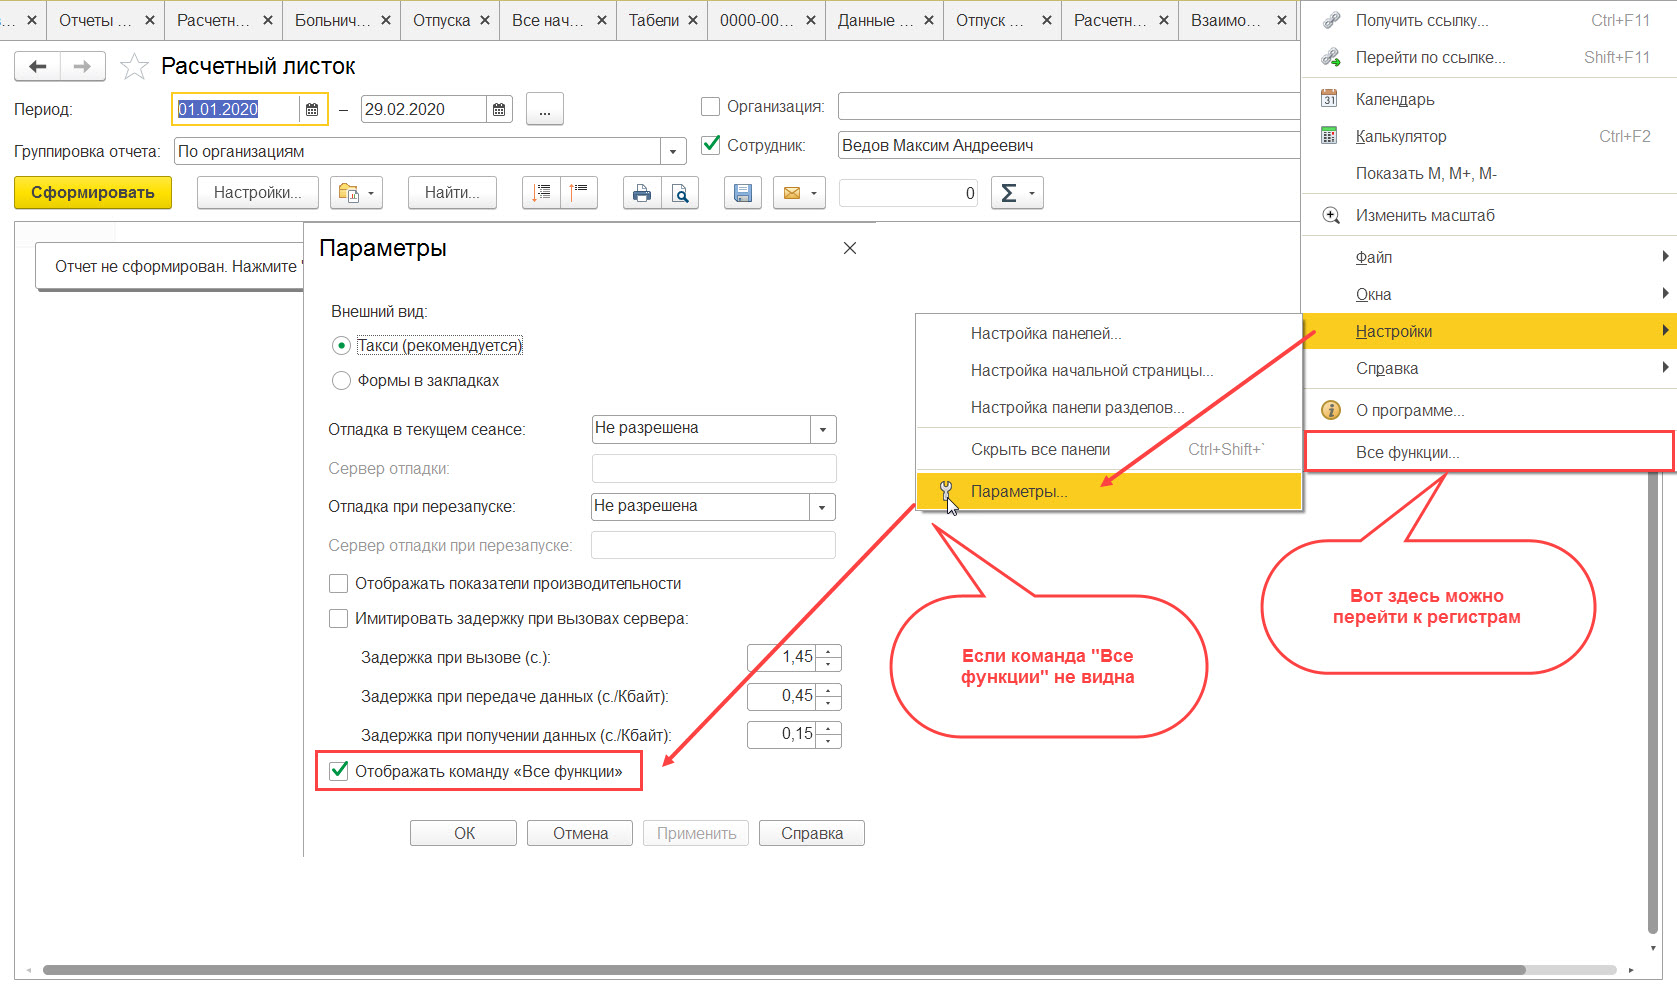Image resolution: width=1677 pixels, height=988 pixels.
Task: Click OK in Параметры dialog
Action: 464,833
